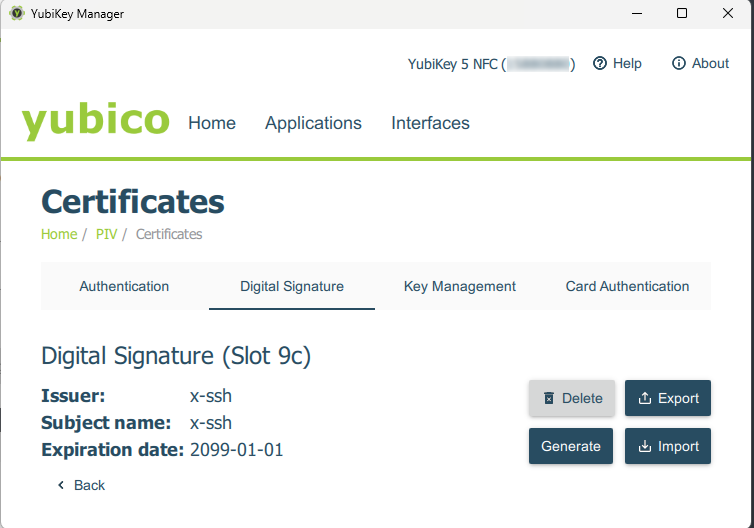This screenshot has width=754, height=528.
Task: Follow the Home breadcrumb link
Action: pyautogui.click(x=59, y=234)
